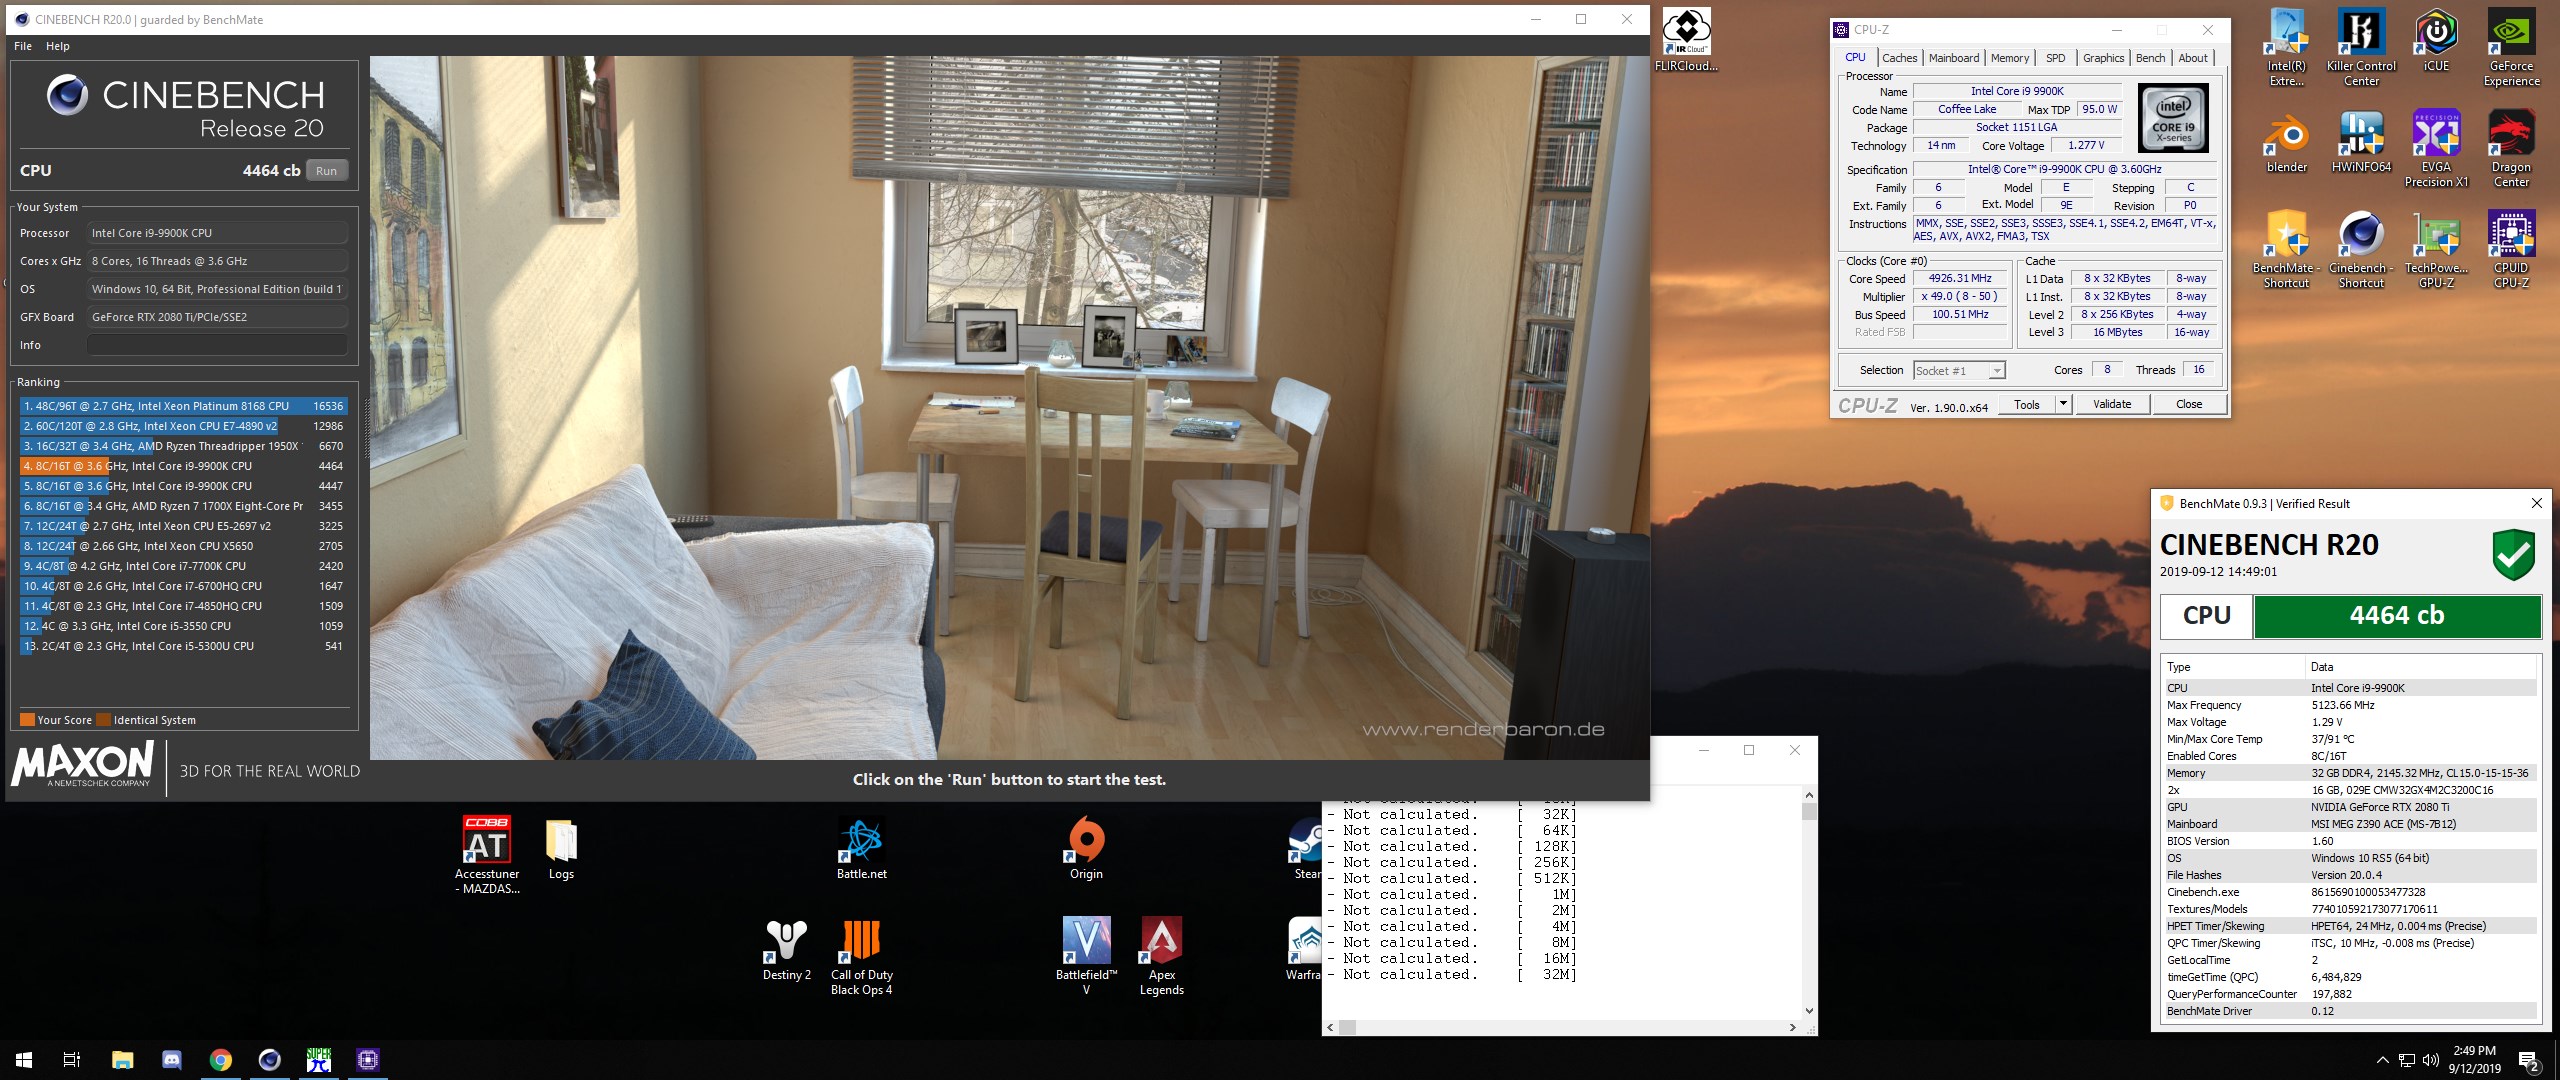Viewport: 2560px width, 1080px height.
Task: Open GeForce Experience shortcut
Action: (2511, 47)
